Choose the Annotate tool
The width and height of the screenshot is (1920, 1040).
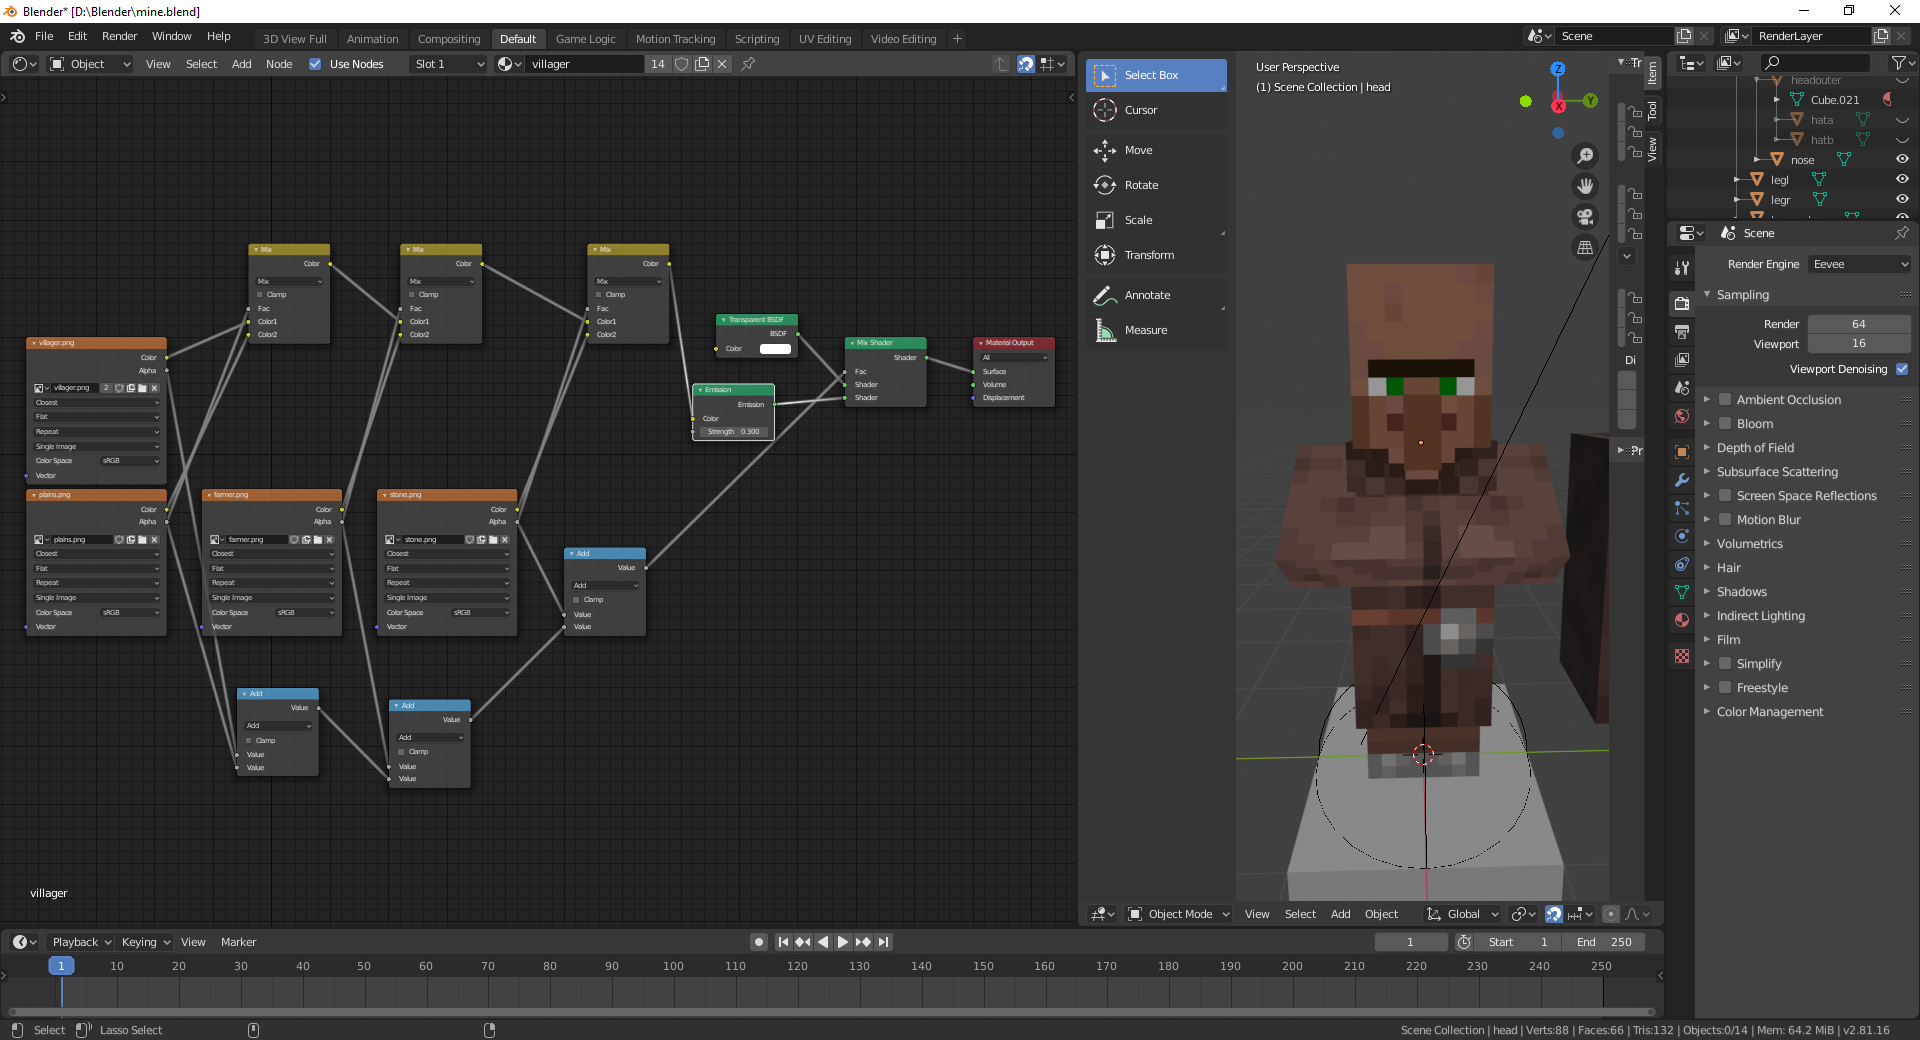click(1156, 295)
